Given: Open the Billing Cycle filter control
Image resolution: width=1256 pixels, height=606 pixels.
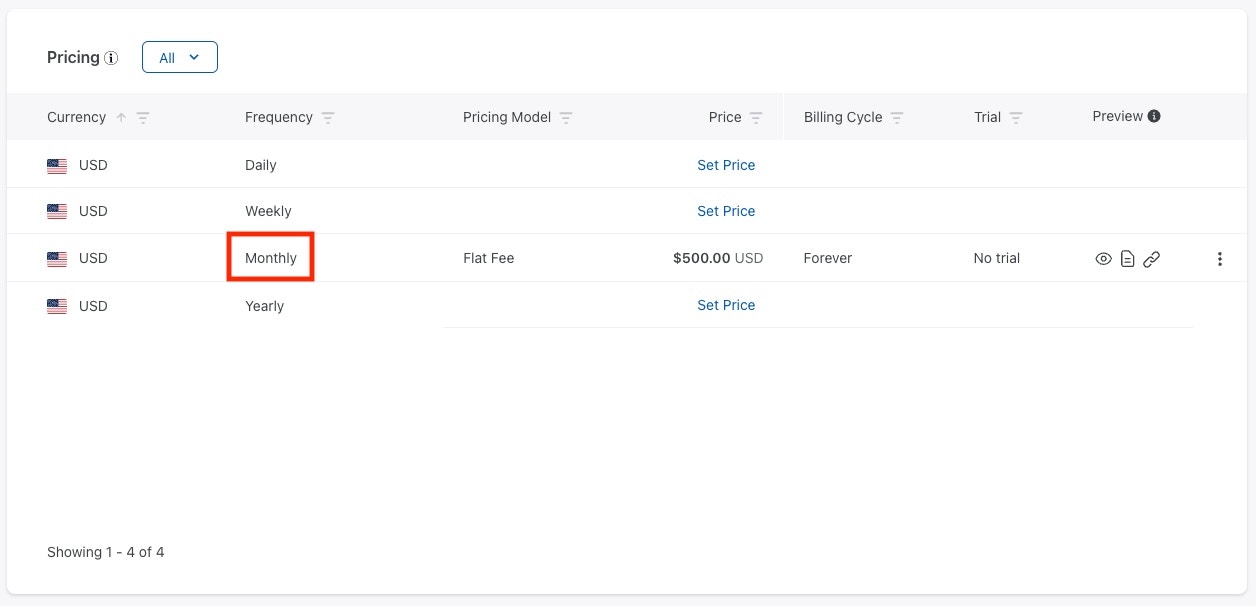Looking at the screenshot, I should tap(897, 117).
